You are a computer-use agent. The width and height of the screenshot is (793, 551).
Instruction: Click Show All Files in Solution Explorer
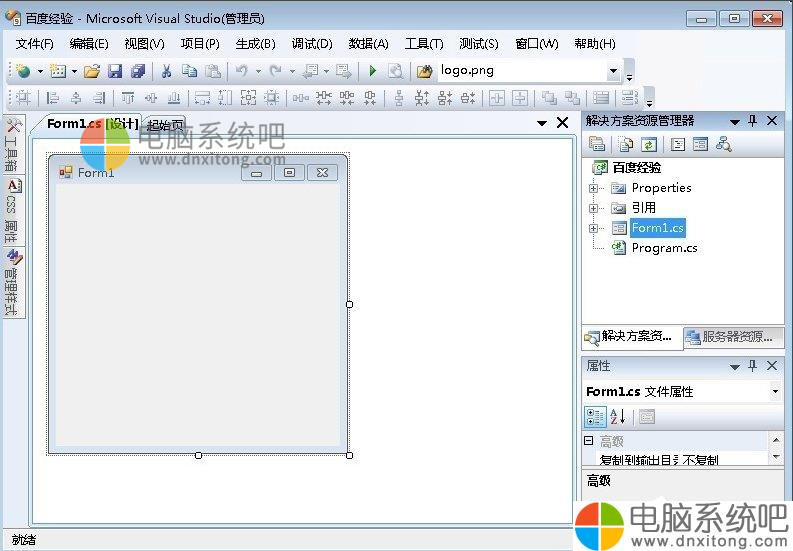coord(626,145)
